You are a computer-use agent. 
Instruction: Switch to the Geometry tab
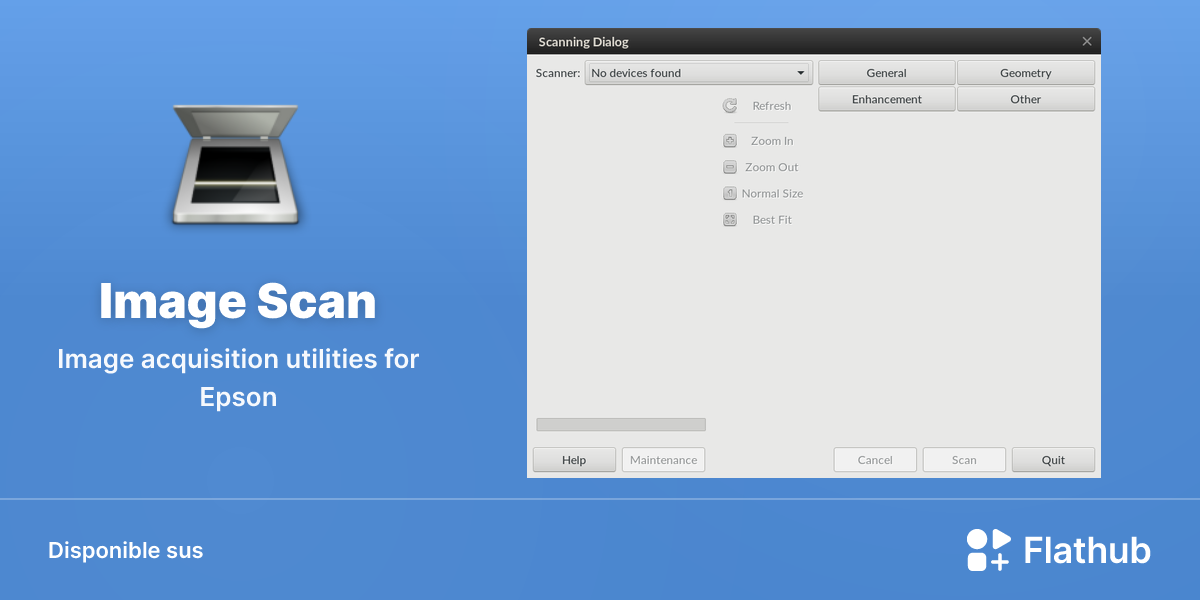tap(1026, 73)
